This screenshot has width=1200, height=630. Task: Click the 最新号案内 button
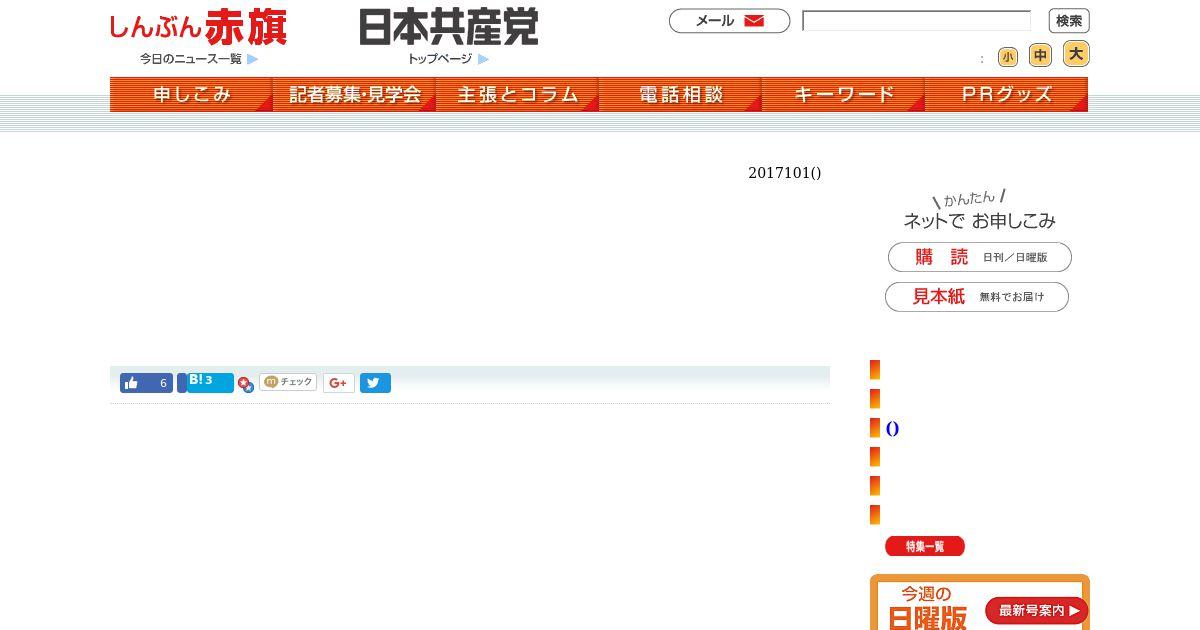1036,610
